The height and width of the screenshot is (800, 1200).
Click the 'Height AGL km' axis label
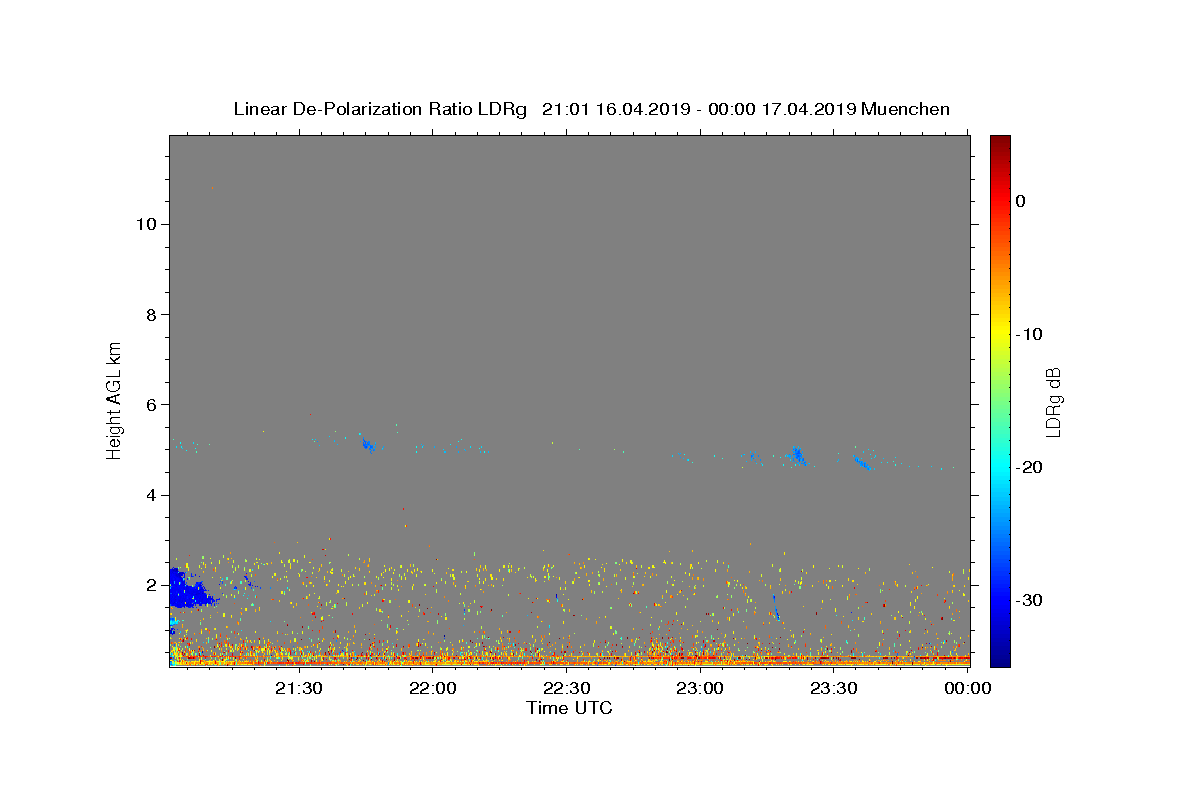point(114,399)
